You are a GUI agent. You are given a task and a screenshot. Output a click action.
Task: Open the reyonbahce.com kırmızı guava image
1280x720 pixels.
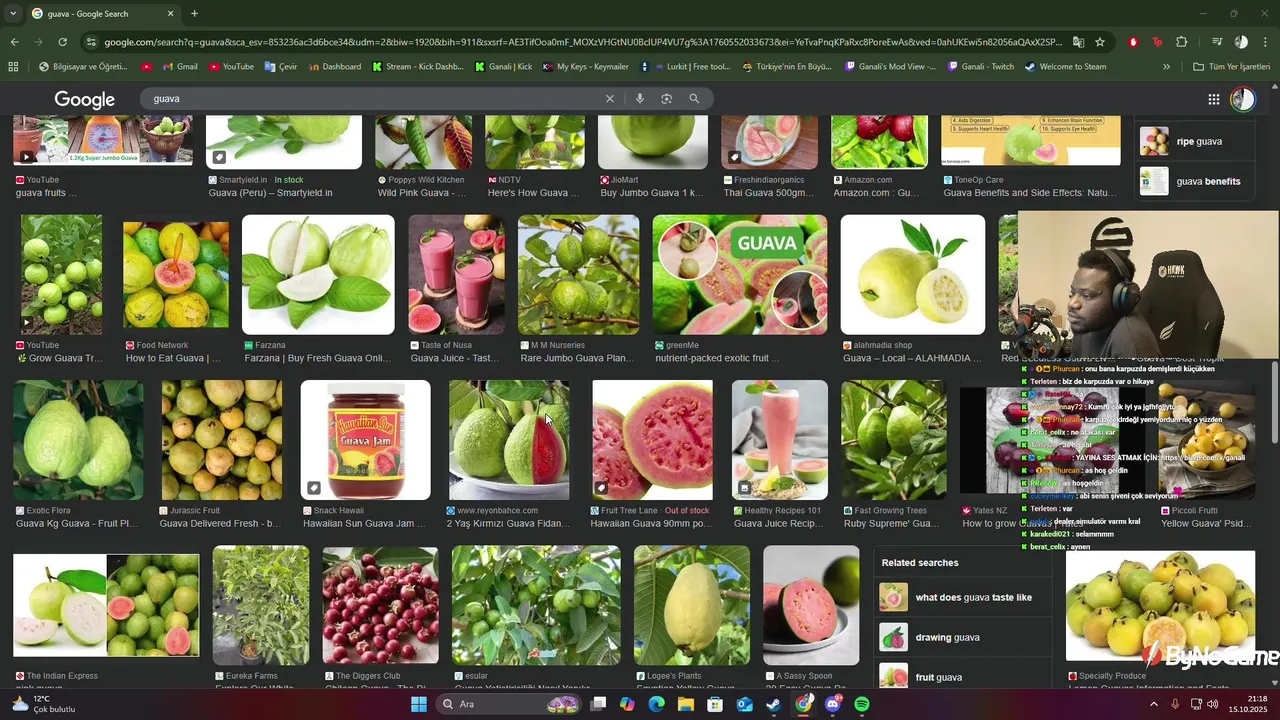509,440
